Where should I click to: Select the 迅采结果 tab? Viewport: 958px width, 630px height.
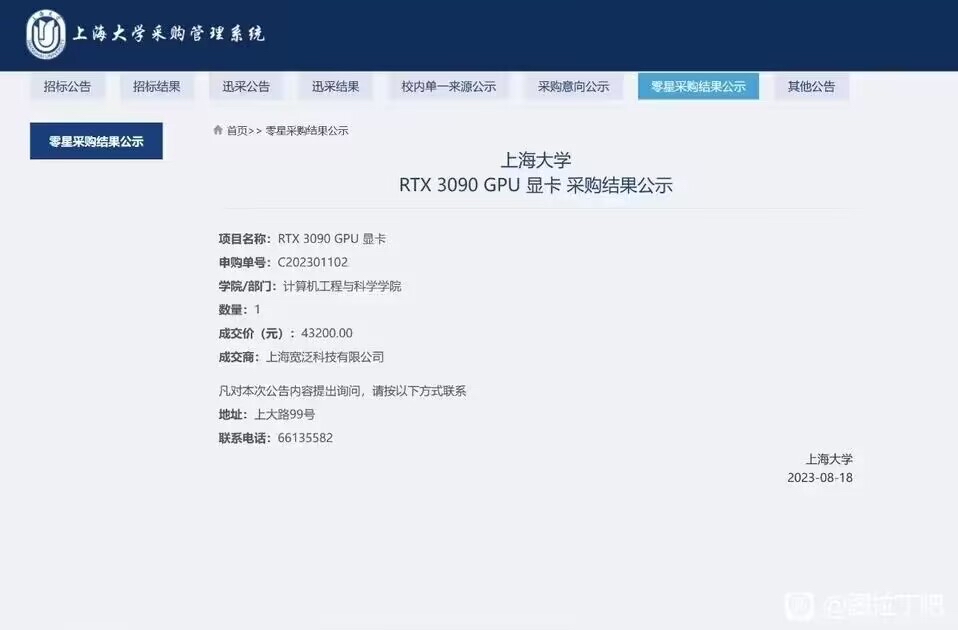point(335,86)
